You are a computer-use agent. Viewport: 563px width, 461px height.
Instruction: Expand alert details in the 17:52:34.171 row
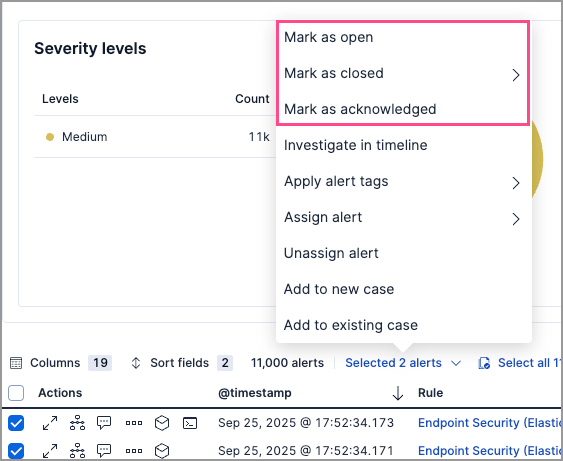coord(50,451)
